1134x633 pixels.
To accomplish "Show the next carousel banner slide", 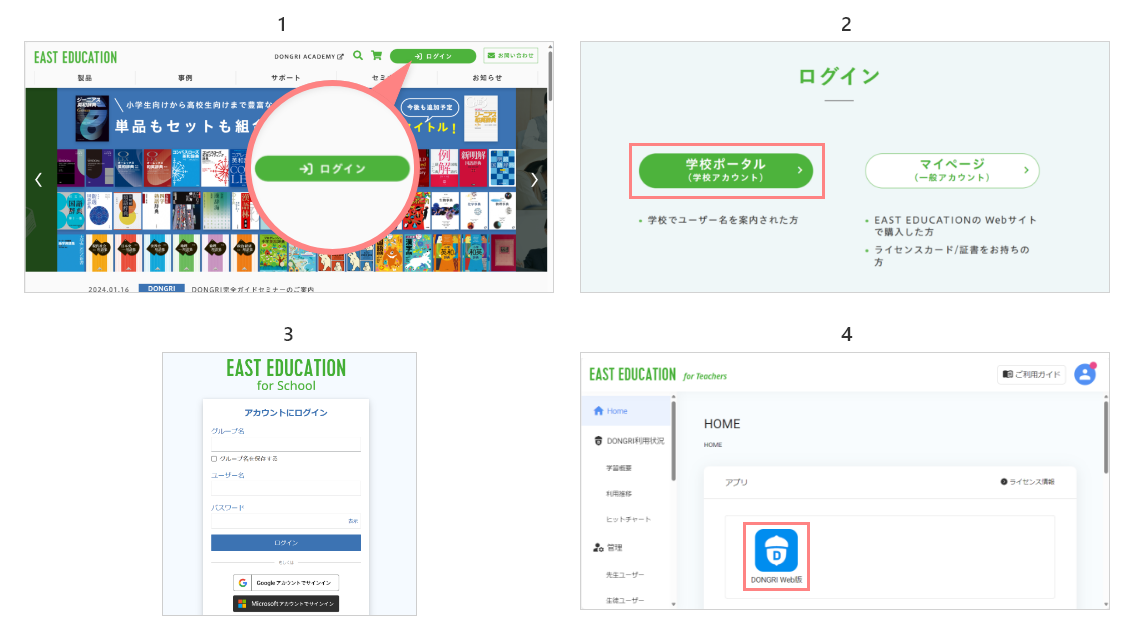I will [534, 179].
